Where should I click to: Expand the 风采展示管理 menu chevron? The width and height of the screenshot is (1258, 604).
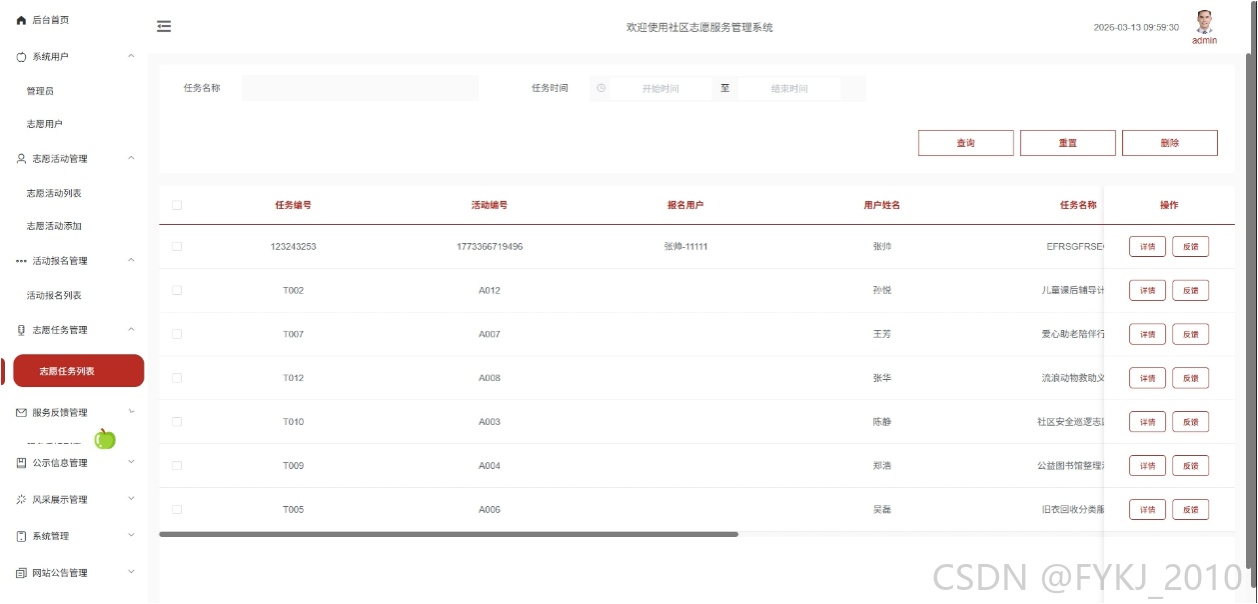tap(131, 498)
